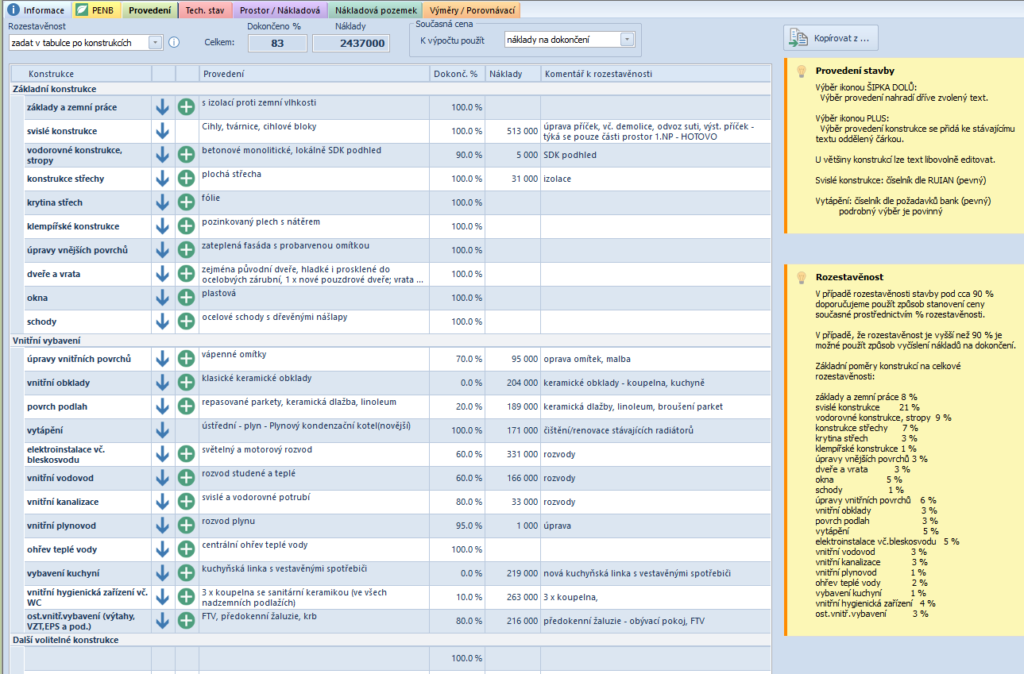The height and width of the screenshot is (674, 1024).
Task: Click down arrow for svislé konstrukce
Action: [163, 131]
